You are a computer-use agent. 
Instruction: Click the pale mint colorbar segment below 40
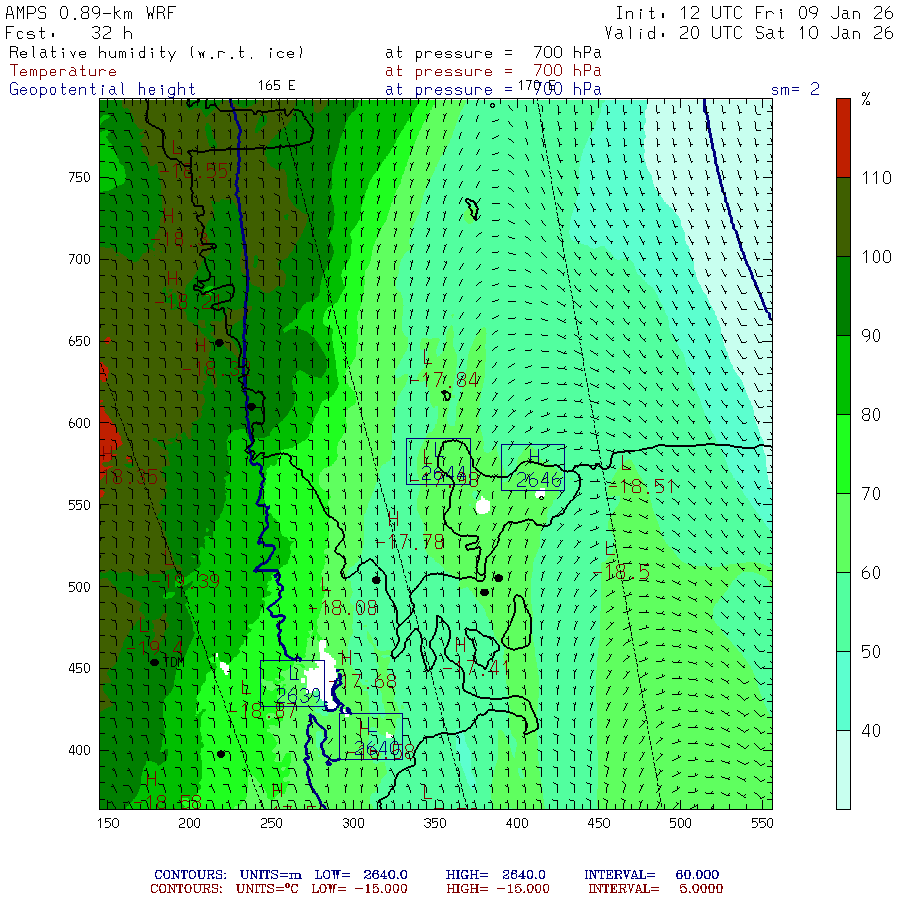click(x=843, y=770)
